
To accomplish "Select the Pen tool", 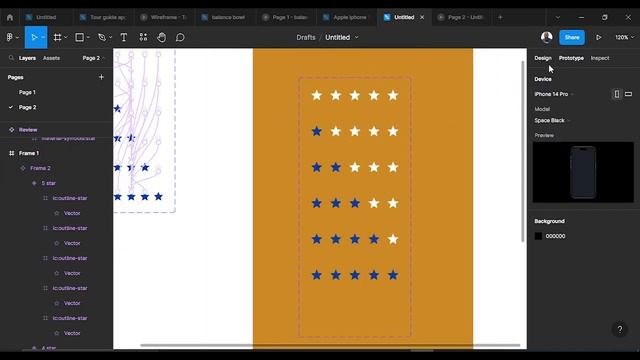I will click(x=102, y=37).
